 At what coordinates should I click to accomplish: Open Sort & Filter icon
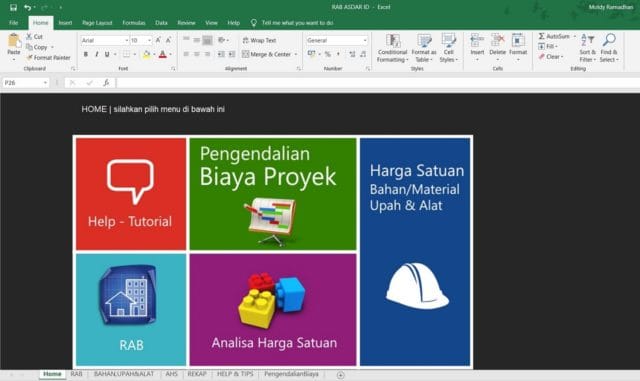(x=587, y=40)
